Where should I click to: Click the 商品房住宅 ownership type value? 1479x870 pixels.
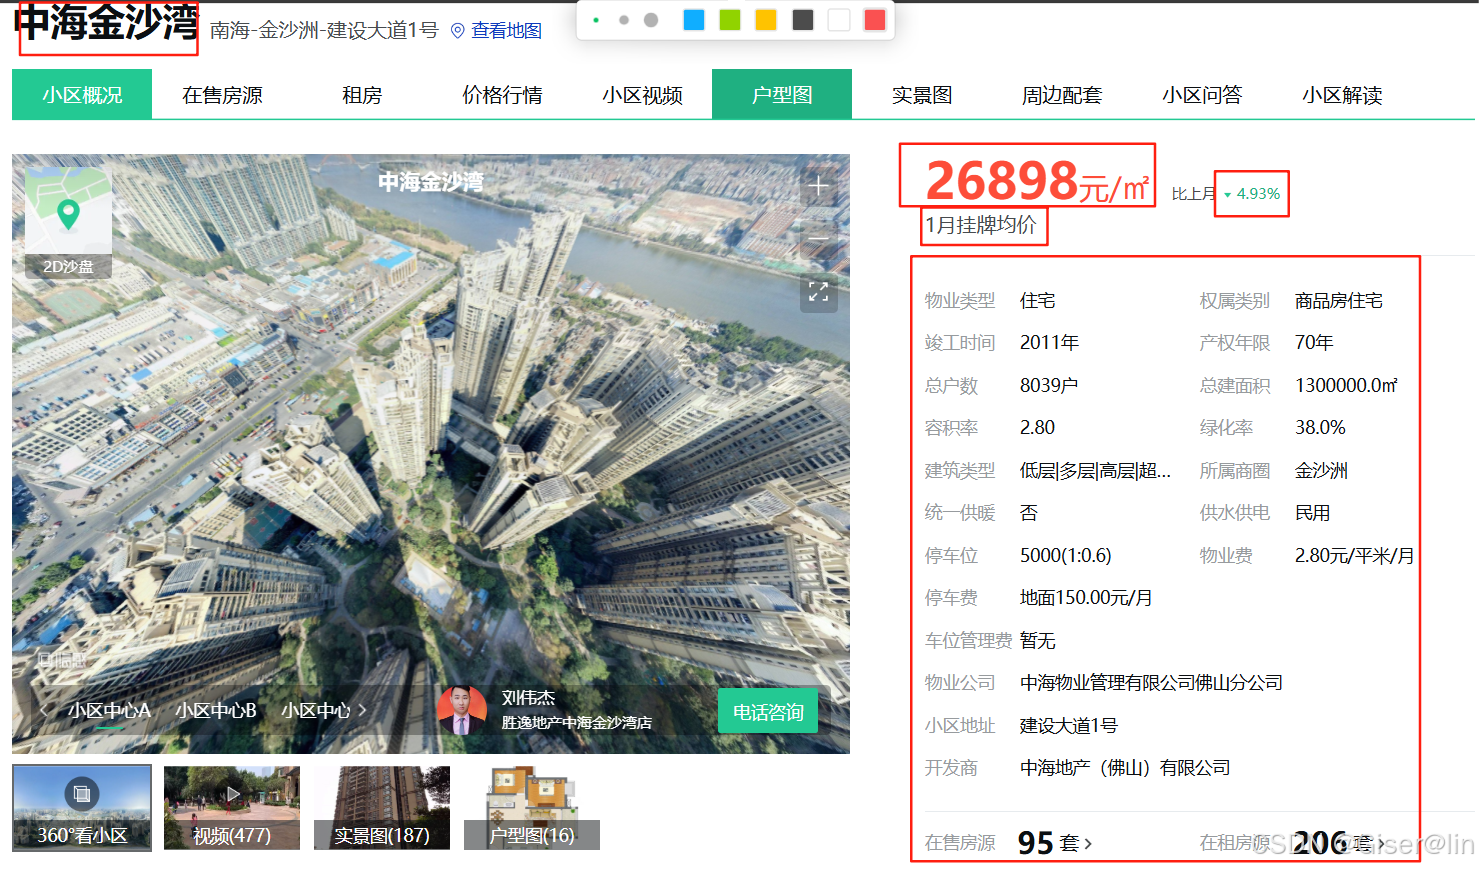[x=1338, y=301]
